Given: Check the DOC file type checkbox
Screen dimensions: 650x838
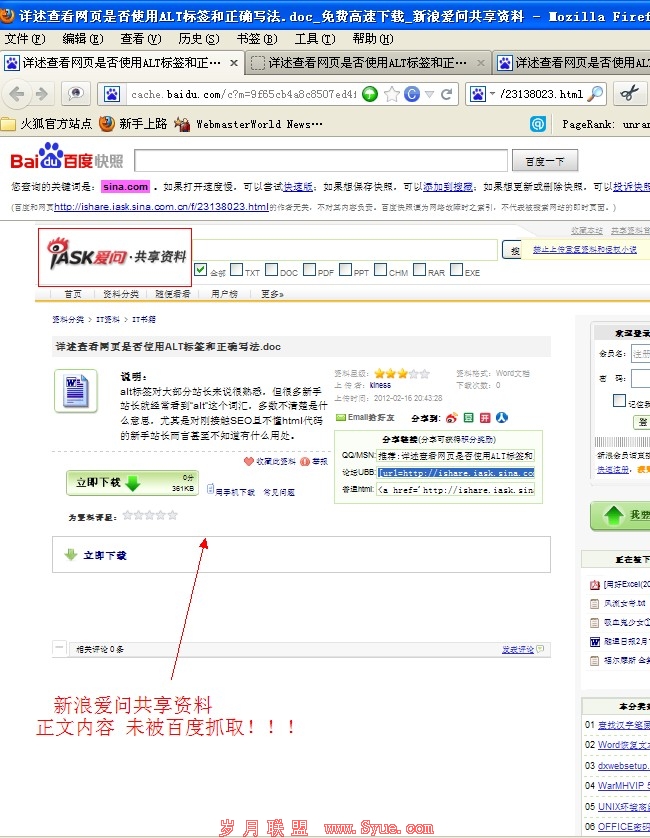Looking at the screenshot, I should tap(271, 270).
